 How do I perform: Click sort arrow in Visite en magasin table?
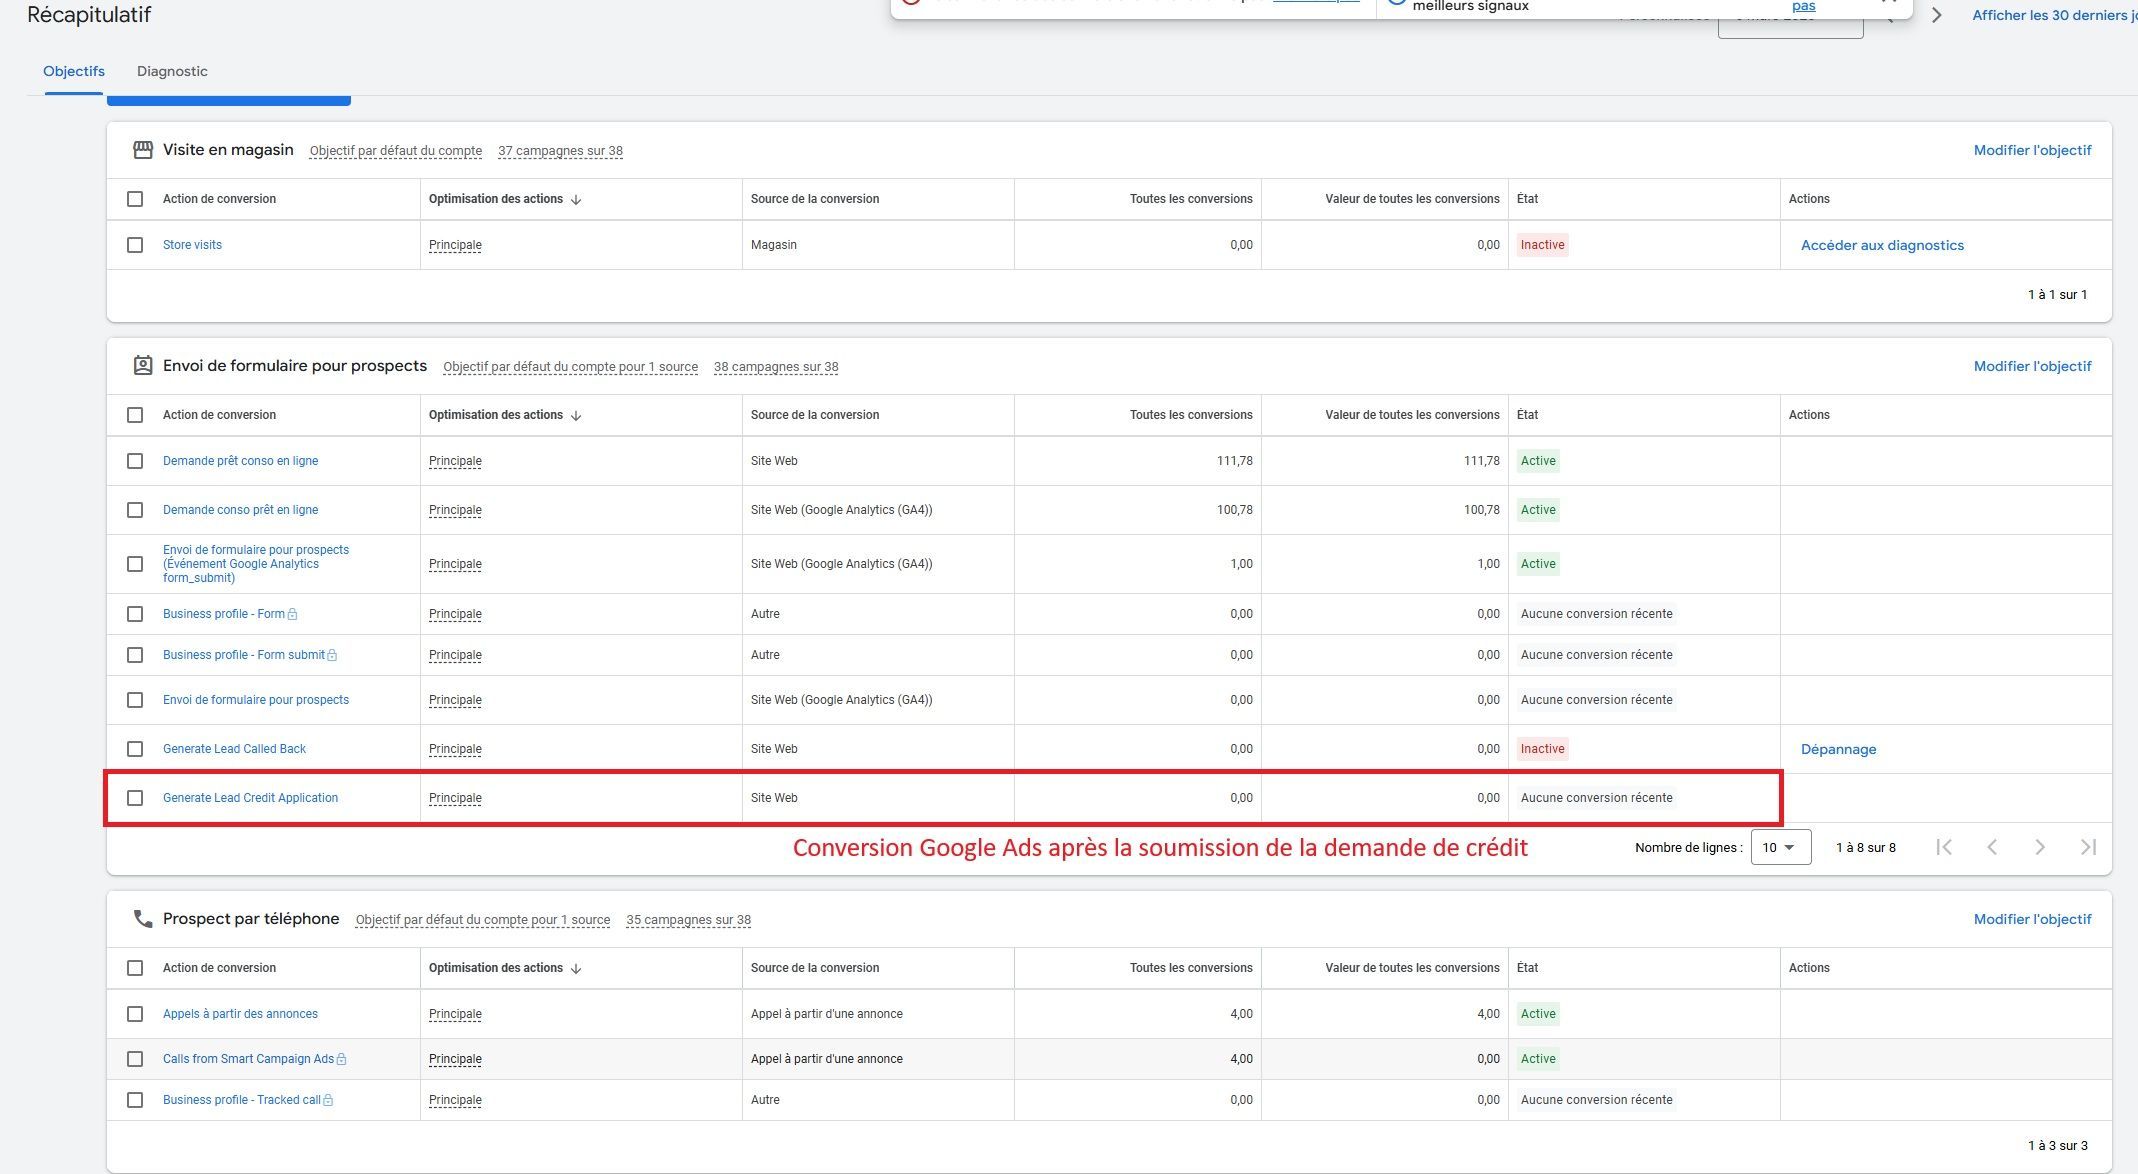(x=576, y=199)
